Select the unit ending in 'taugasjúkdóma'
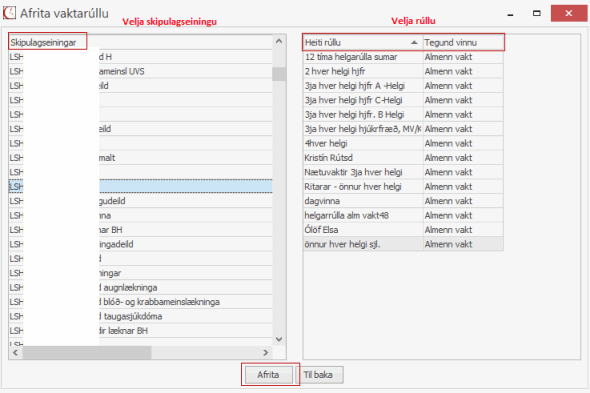 coord(141,316)
